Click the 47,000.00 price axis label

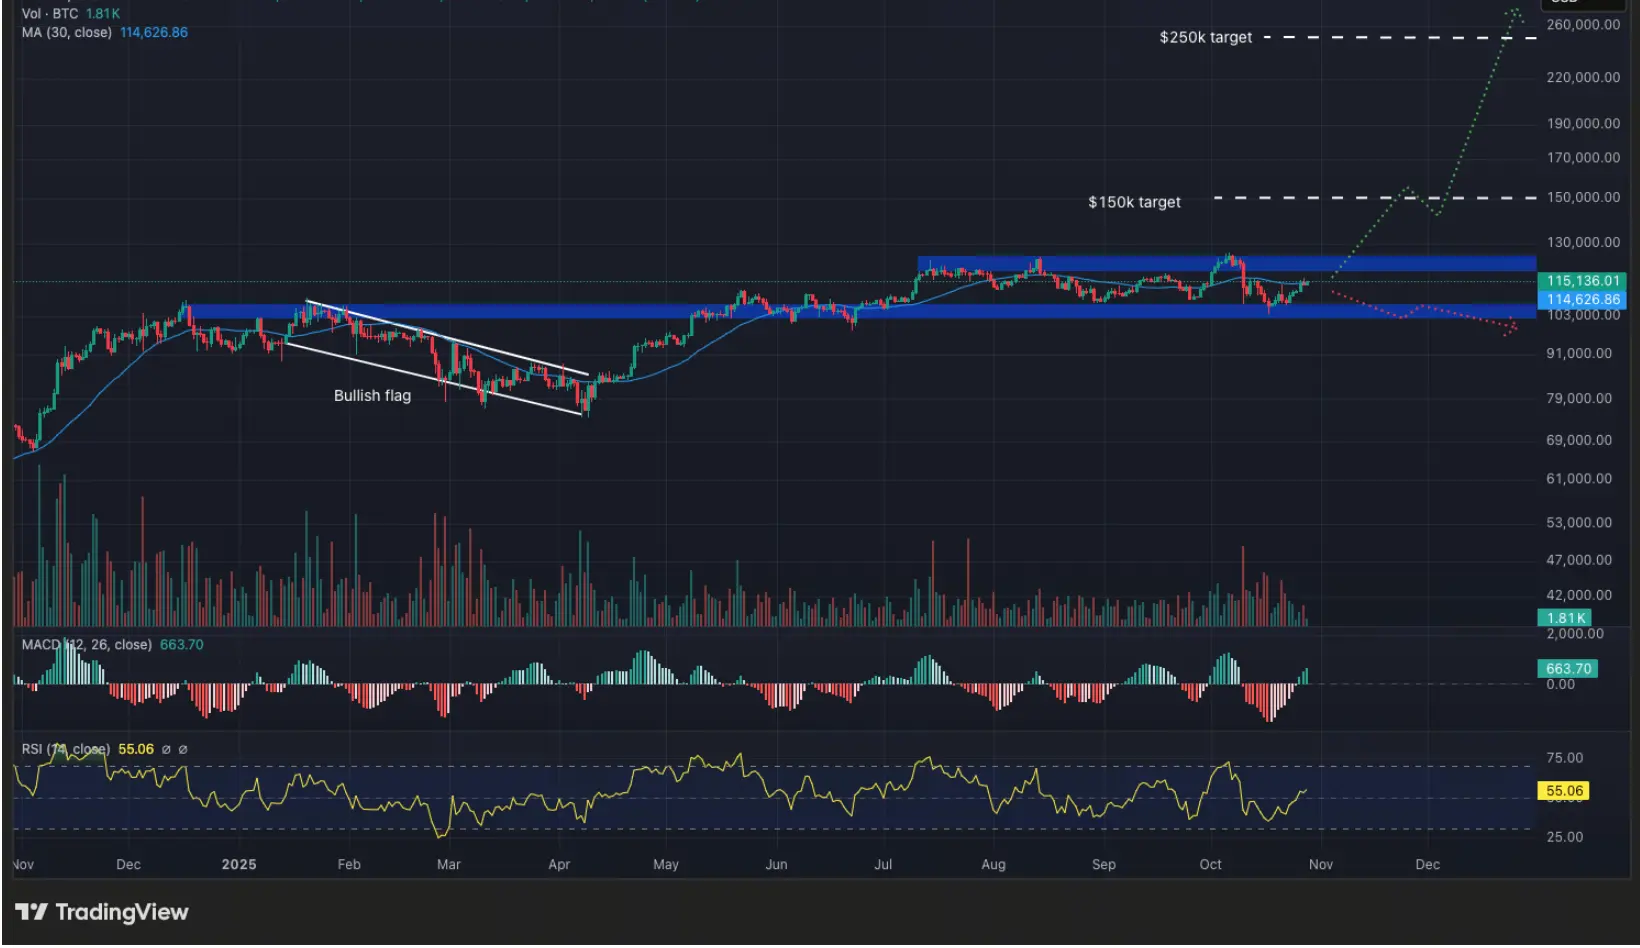click(1579, 560)
